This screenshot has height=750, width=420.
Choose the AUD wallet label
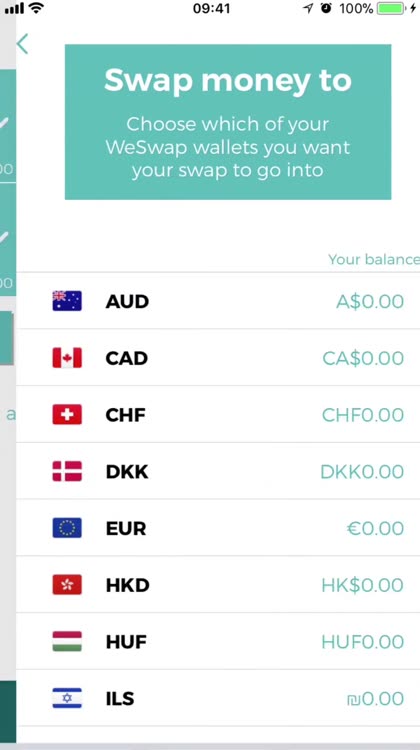click(127, 302)
